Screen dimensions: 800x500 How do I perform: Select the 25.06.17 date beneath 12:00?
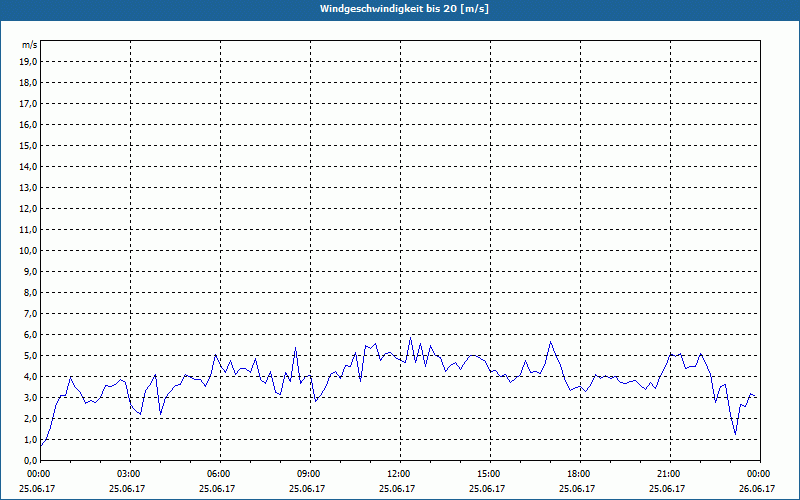[397, 489]
